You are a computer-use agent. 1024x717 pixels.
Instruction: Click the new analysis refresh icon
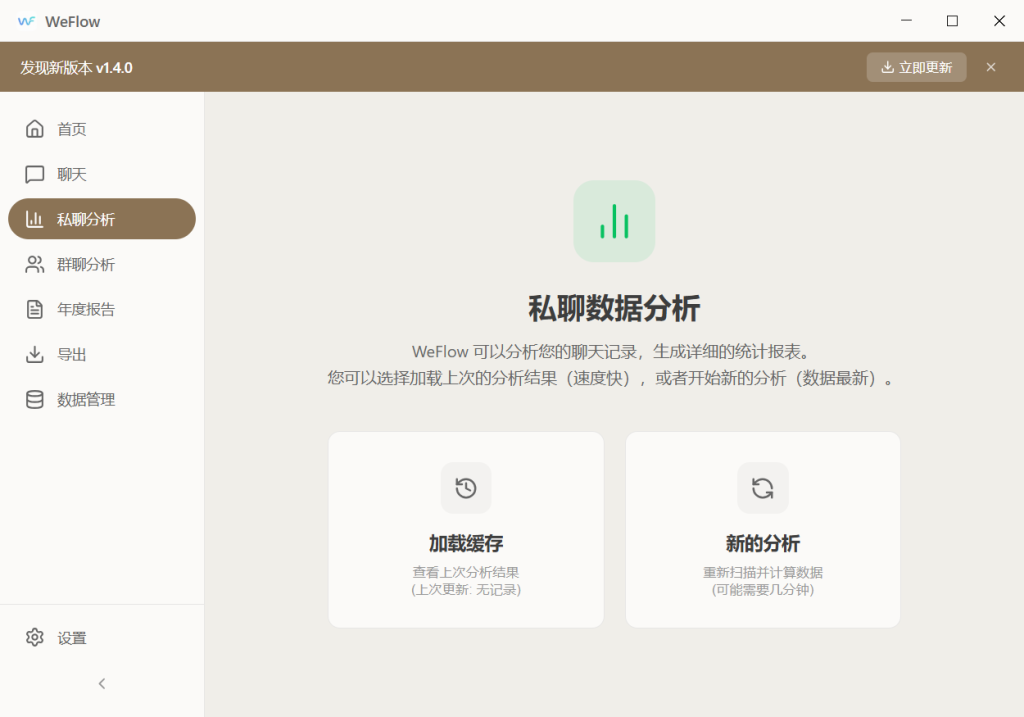click(x=762, y=488)
